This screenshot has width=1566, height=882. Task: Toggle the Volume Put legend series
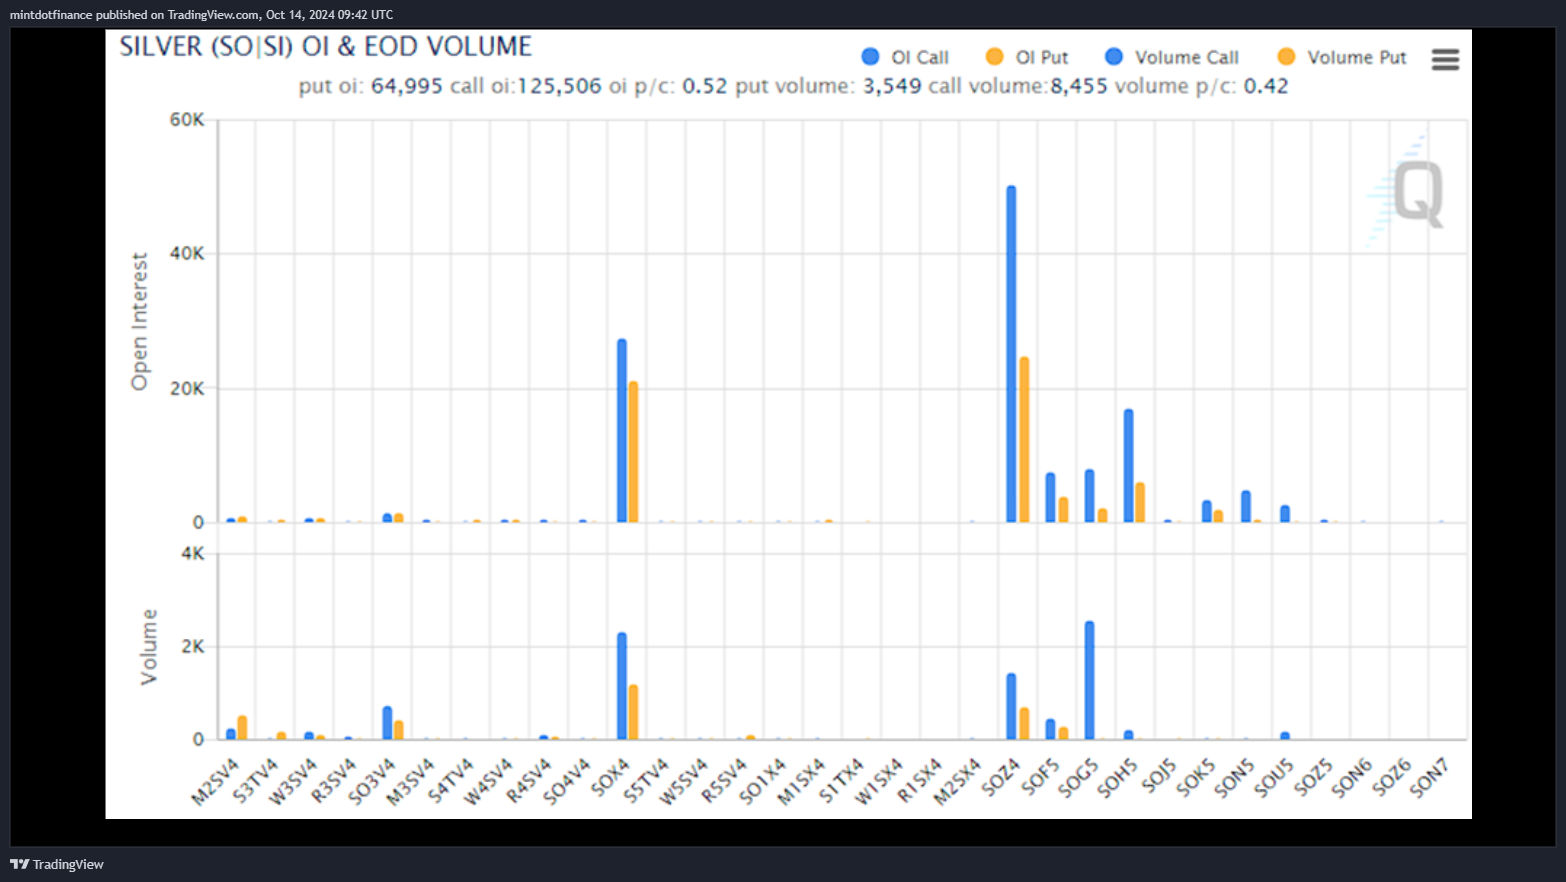pos(1342,57)
